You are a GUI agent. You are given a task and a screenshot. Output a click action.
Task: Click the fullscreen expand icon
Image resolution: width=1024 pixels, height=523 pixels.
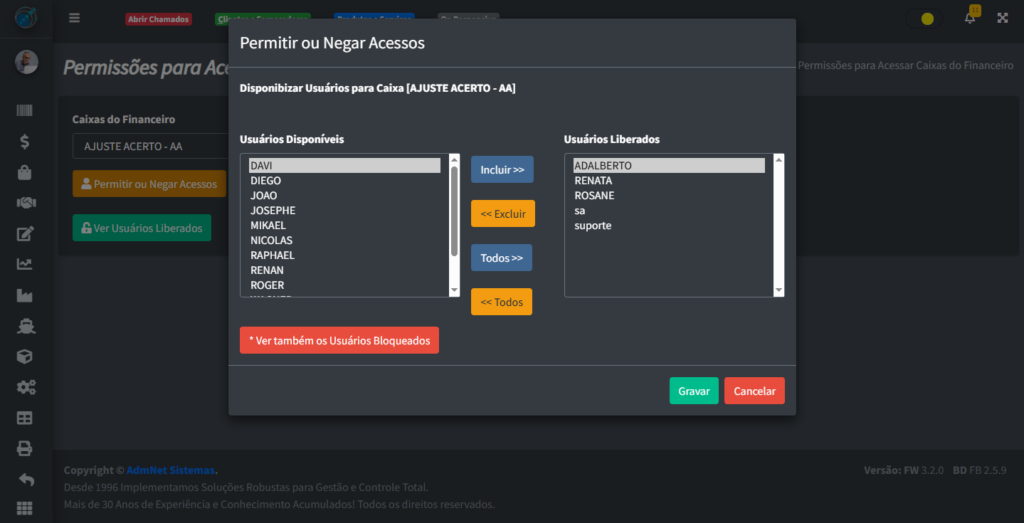[1002, 18]
